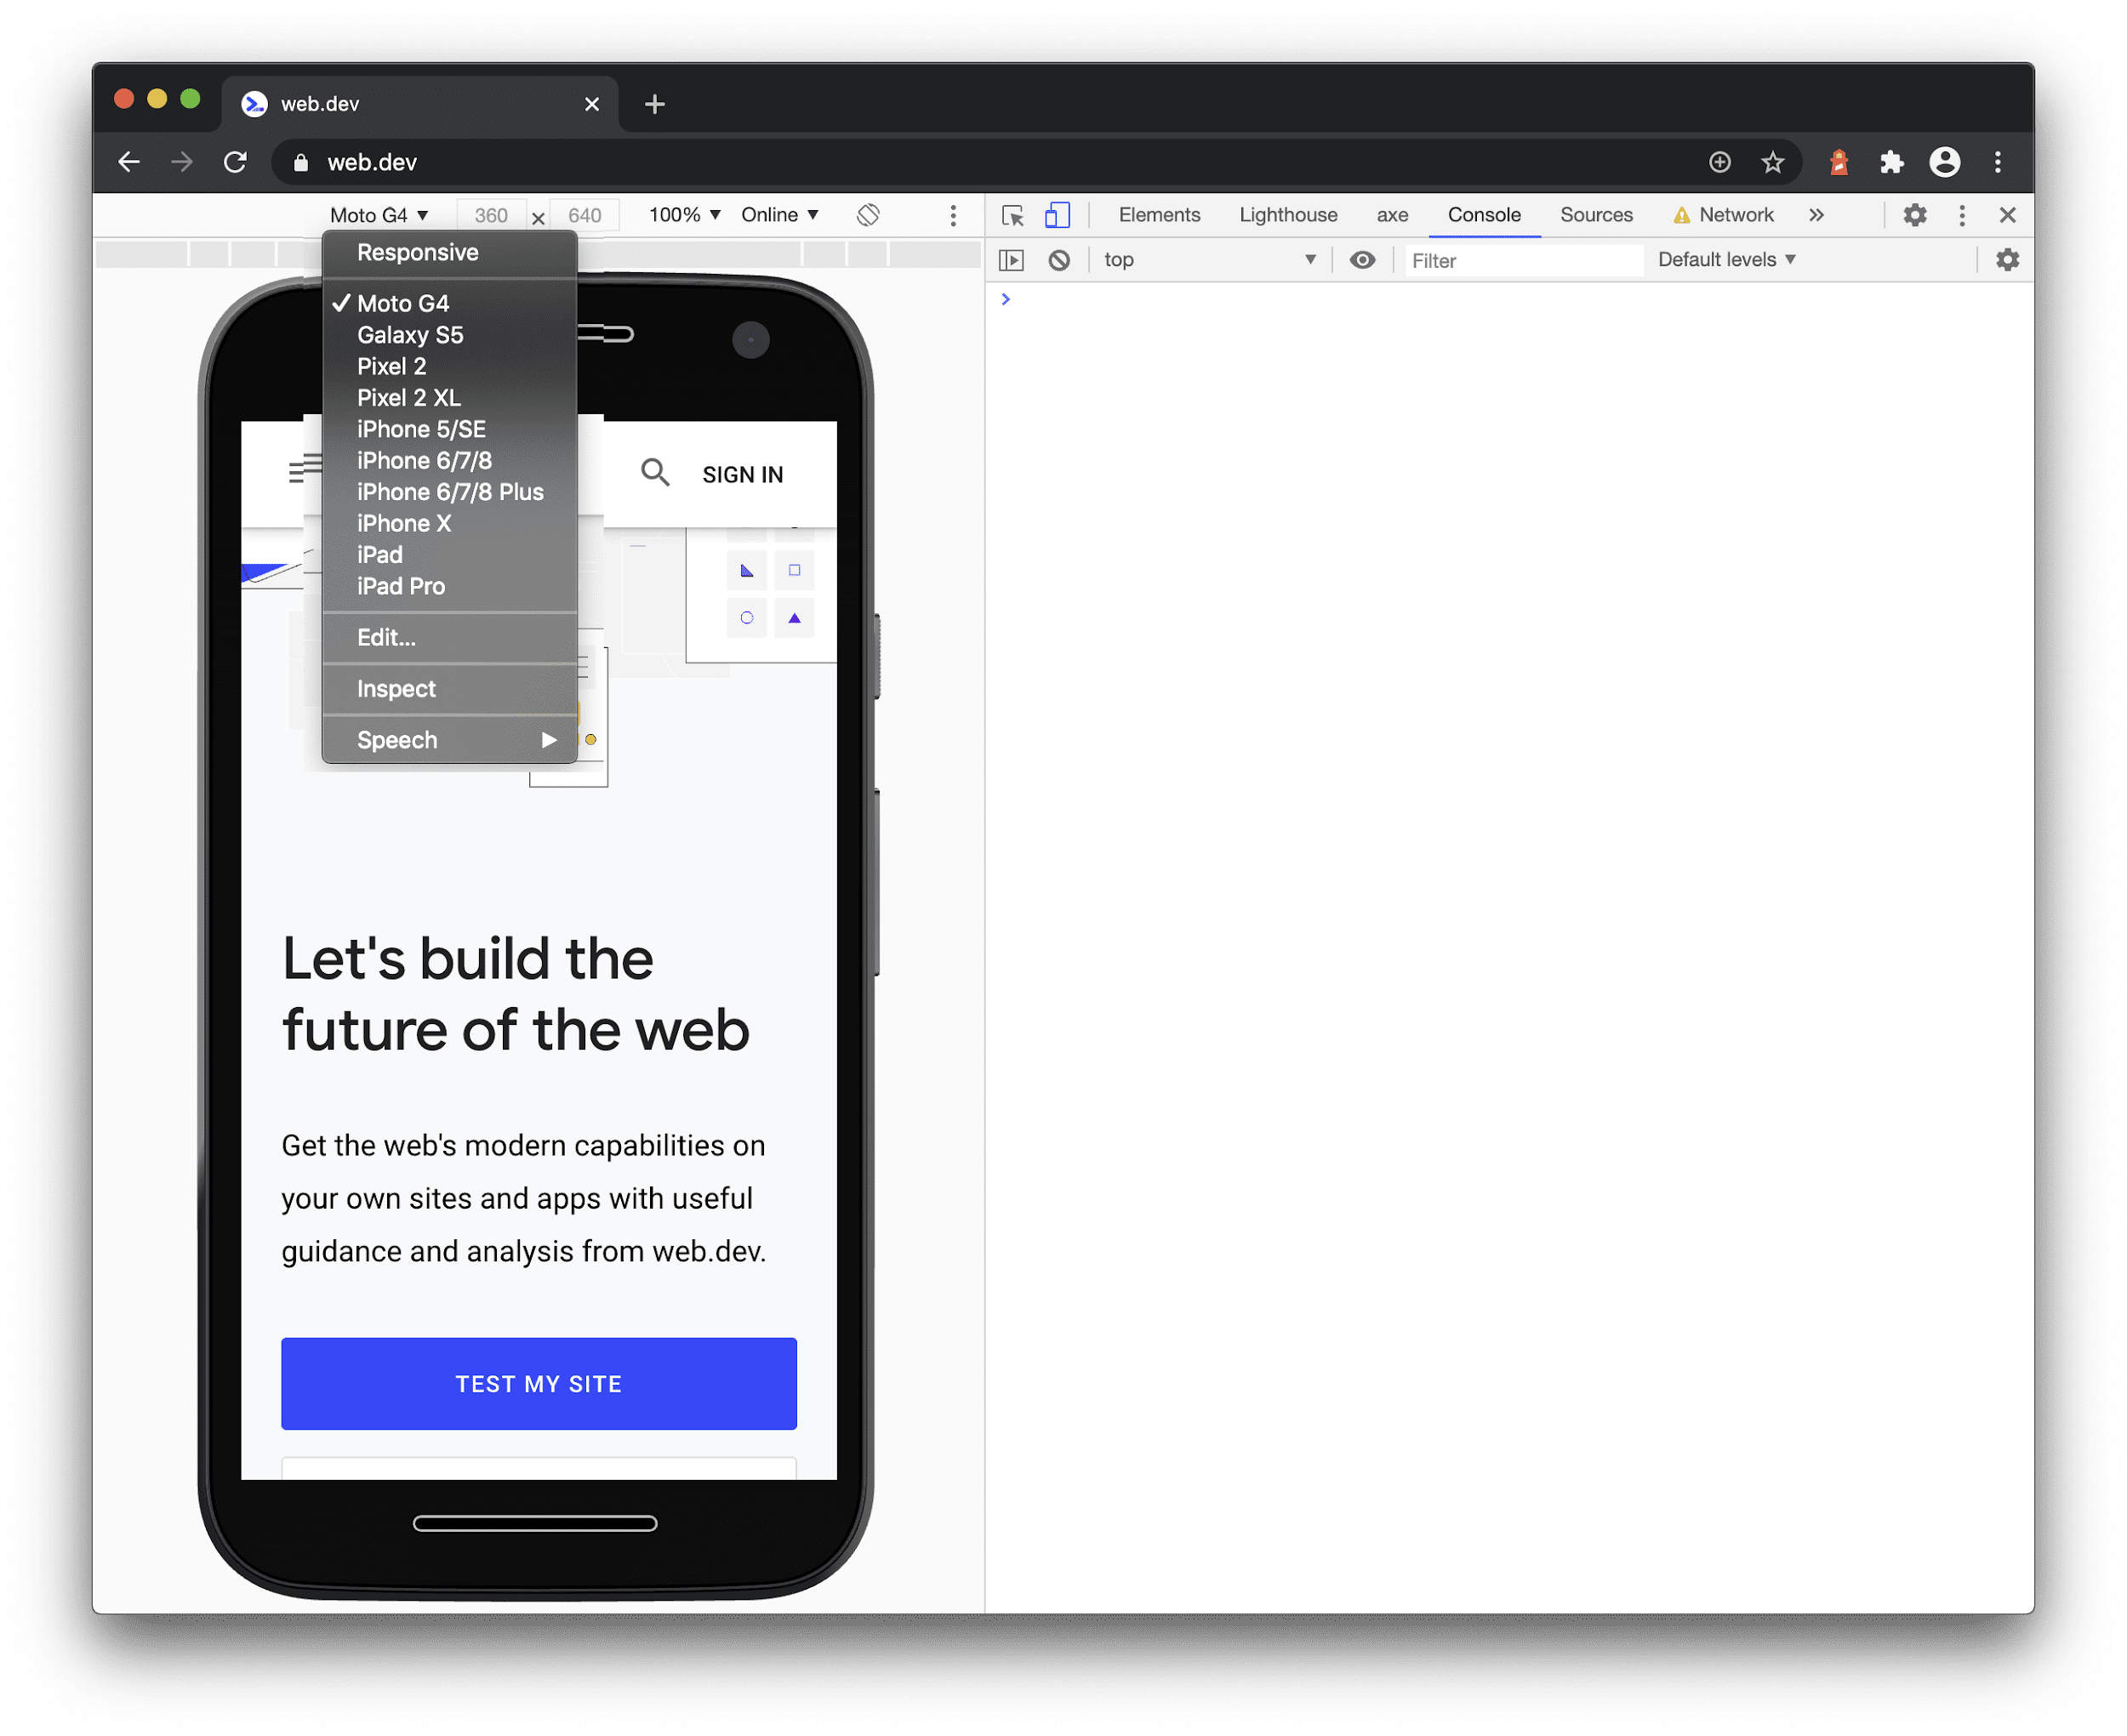Click the Lighthouse audit tab
Screen dimensions: 2127x1736
coord(1285,212)
